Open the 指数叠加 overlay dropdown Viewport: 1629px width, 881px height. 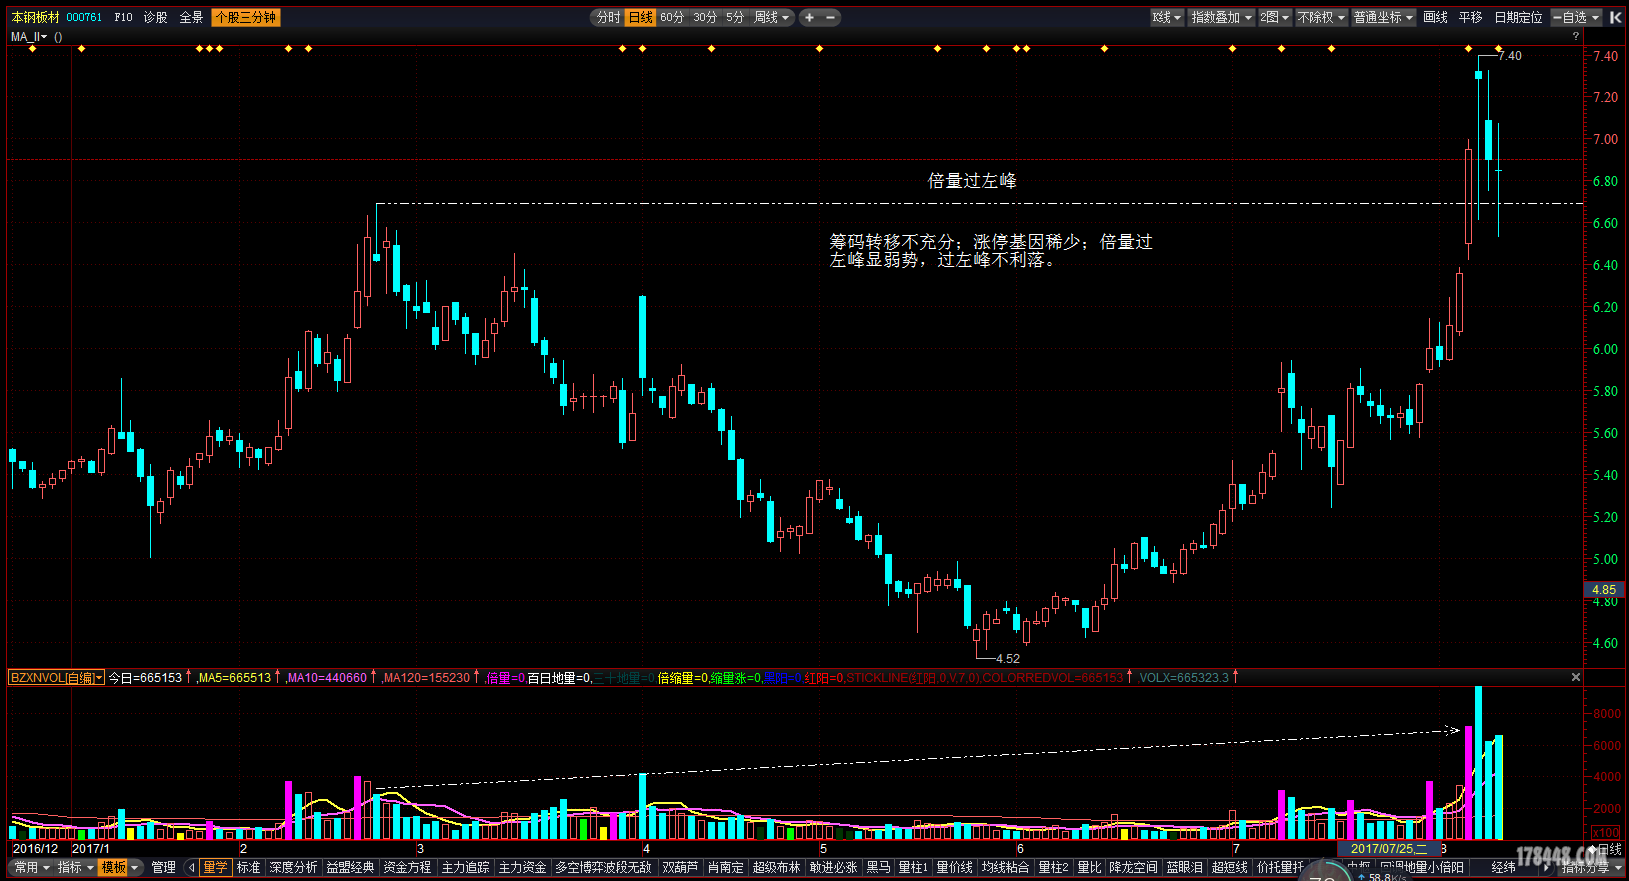pos(1221,17)
